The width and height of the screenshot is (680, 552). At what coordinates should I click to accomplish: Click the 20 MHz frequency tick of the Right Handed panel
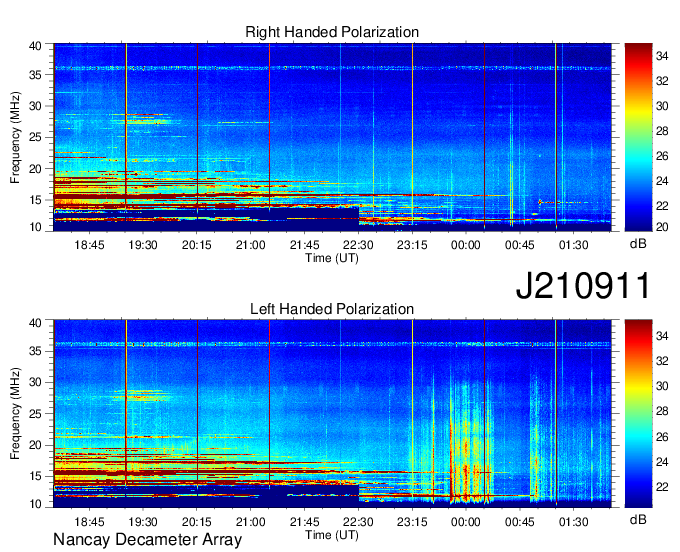36,169
